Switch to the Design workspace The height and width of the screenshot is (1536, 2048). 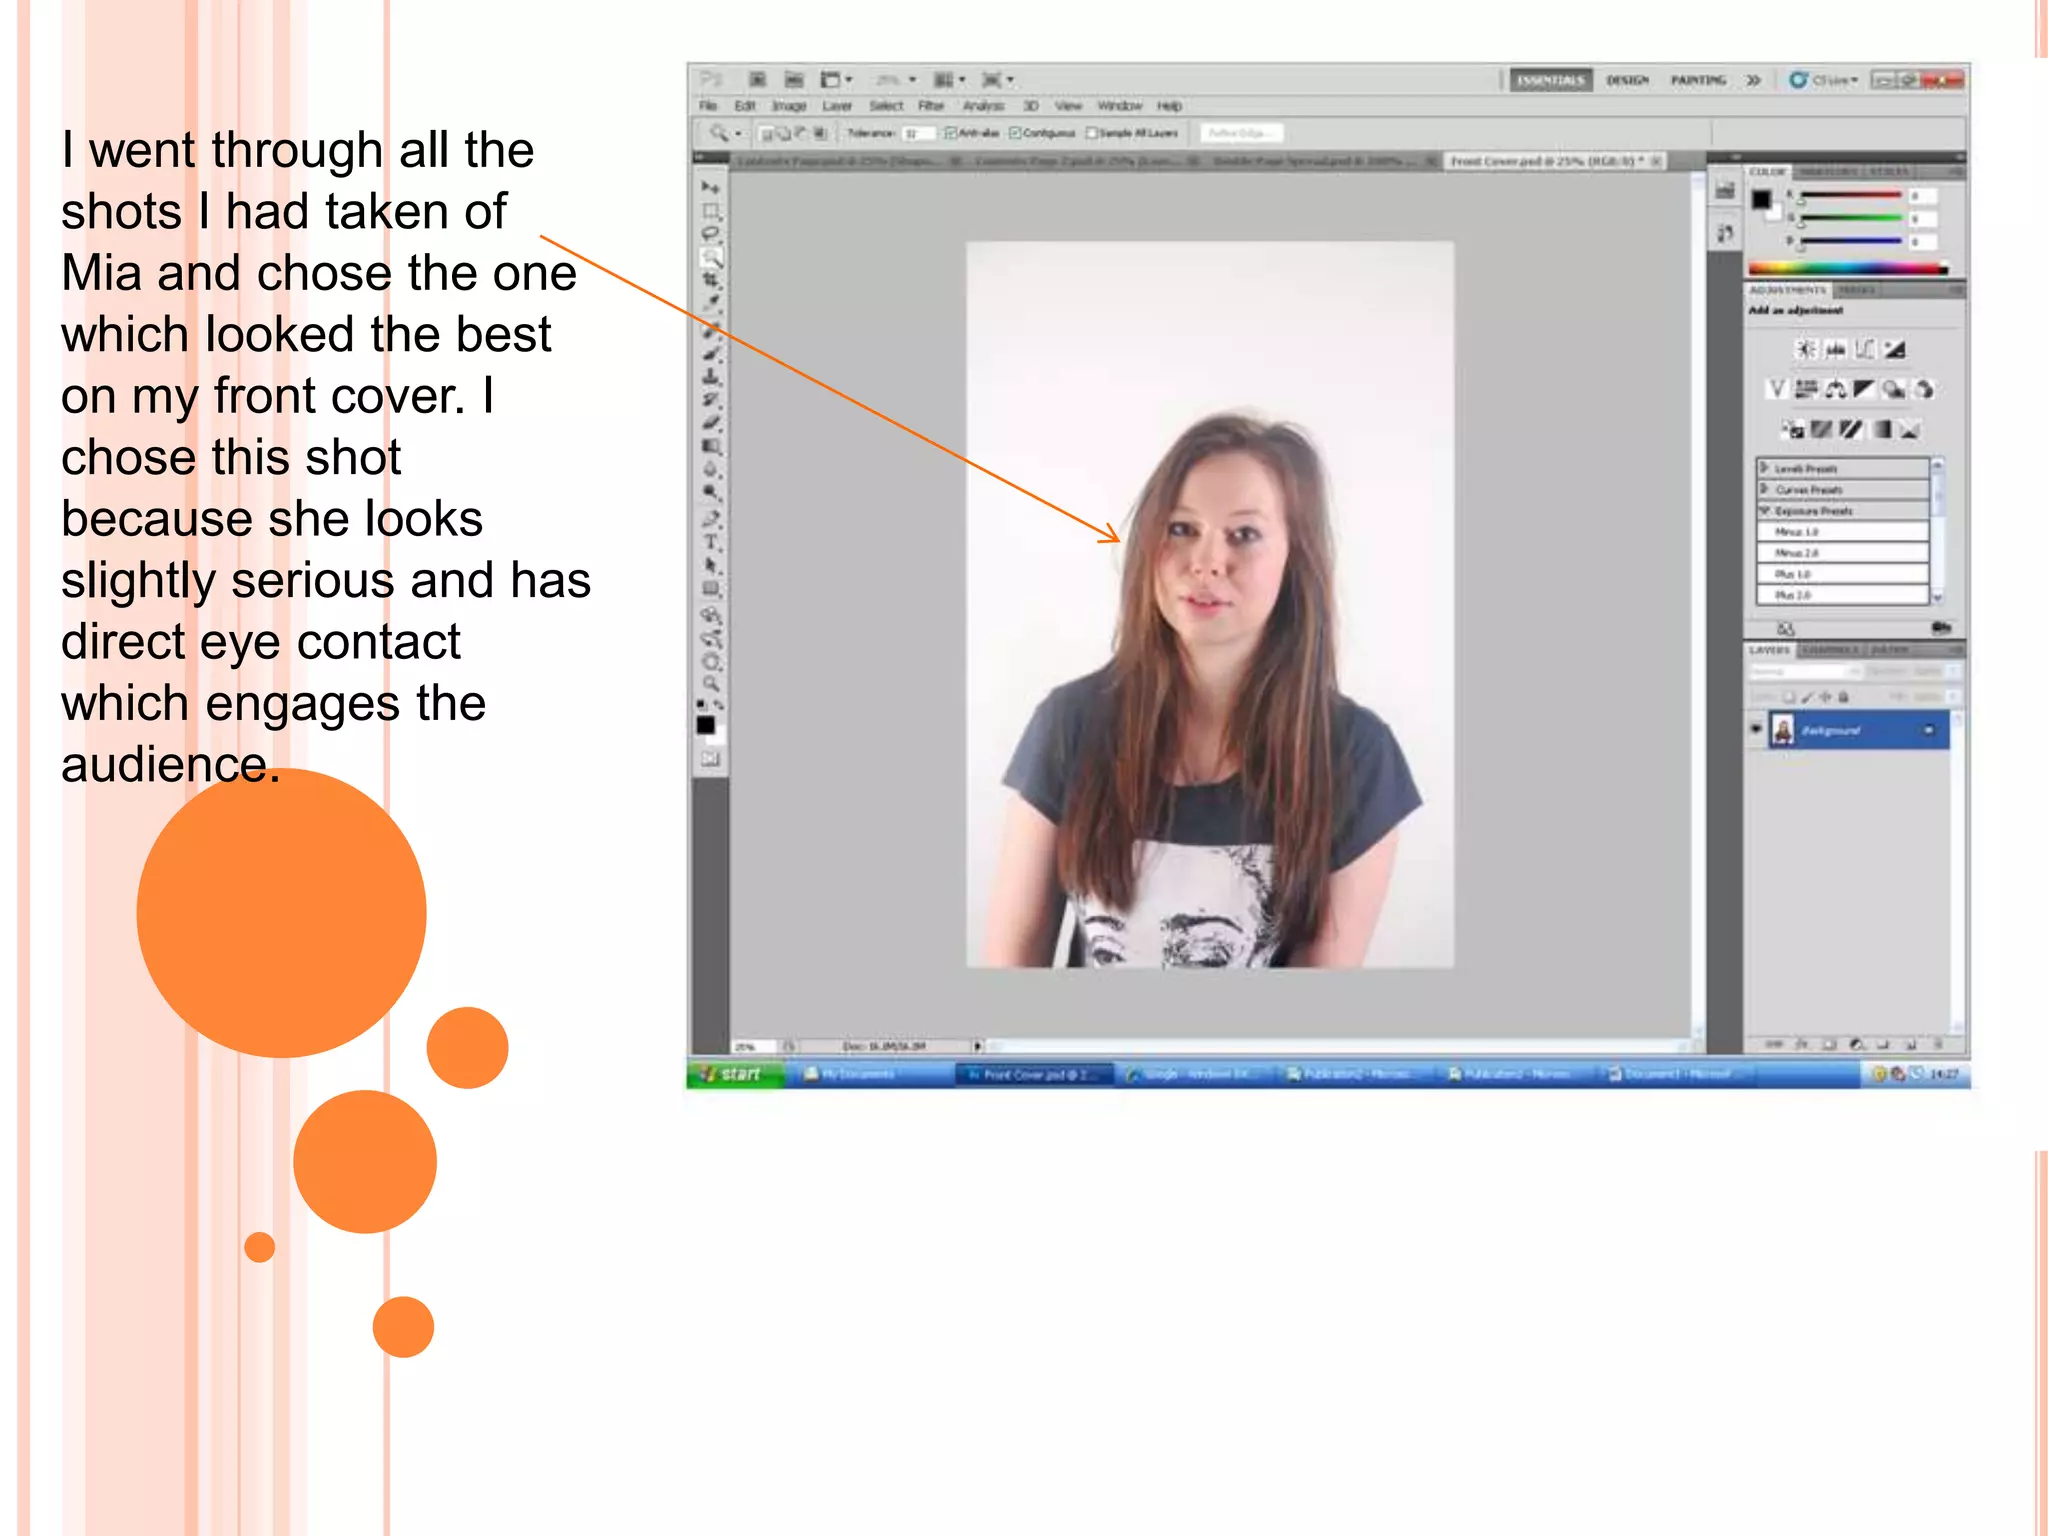coord(1627,80)
